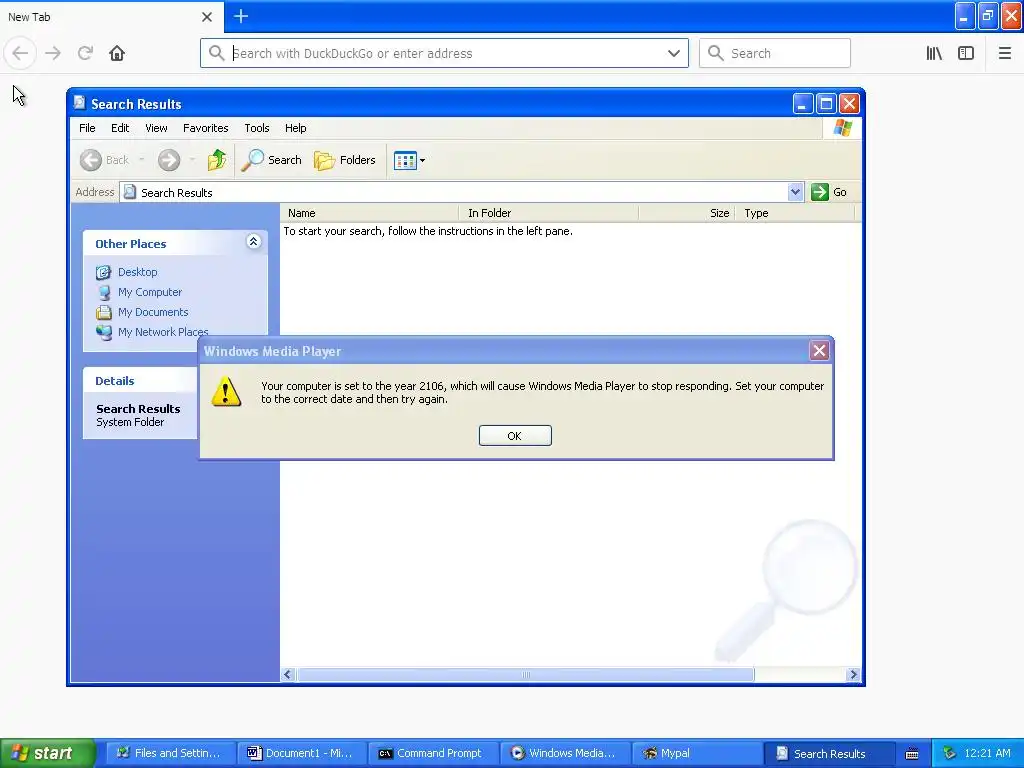Screen dimensions: 1024x768
Task: Reload the browser page
Action: pyautogui.click(x=85, y=53)
